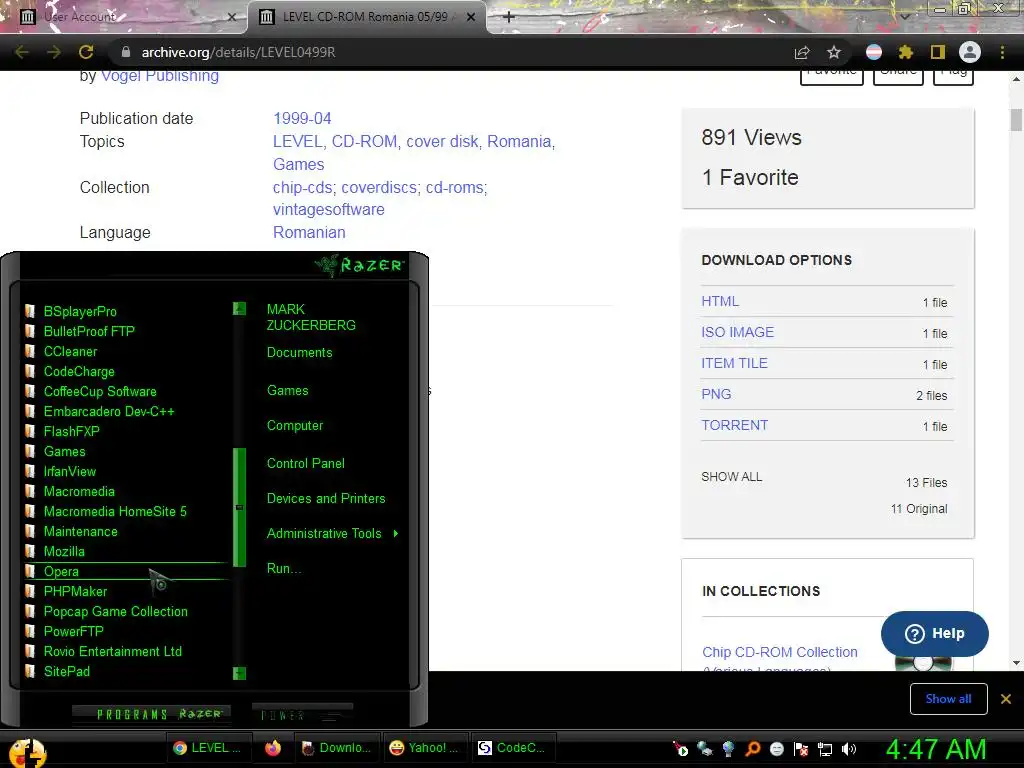
Task: Click programs list scroll up arrow
Action: click(240, 308)
